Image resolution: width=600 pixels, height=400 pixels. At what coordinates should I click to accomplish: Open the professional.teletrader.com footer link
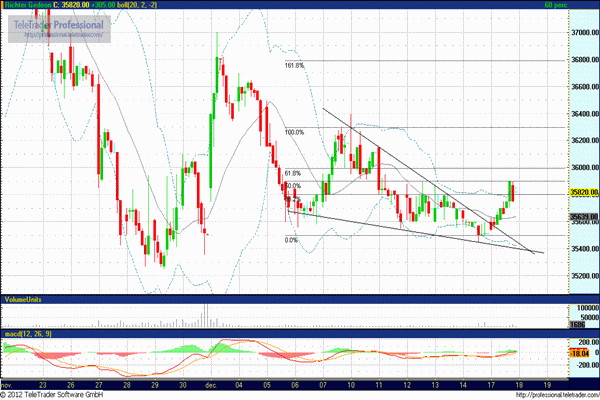pos(558,395)
